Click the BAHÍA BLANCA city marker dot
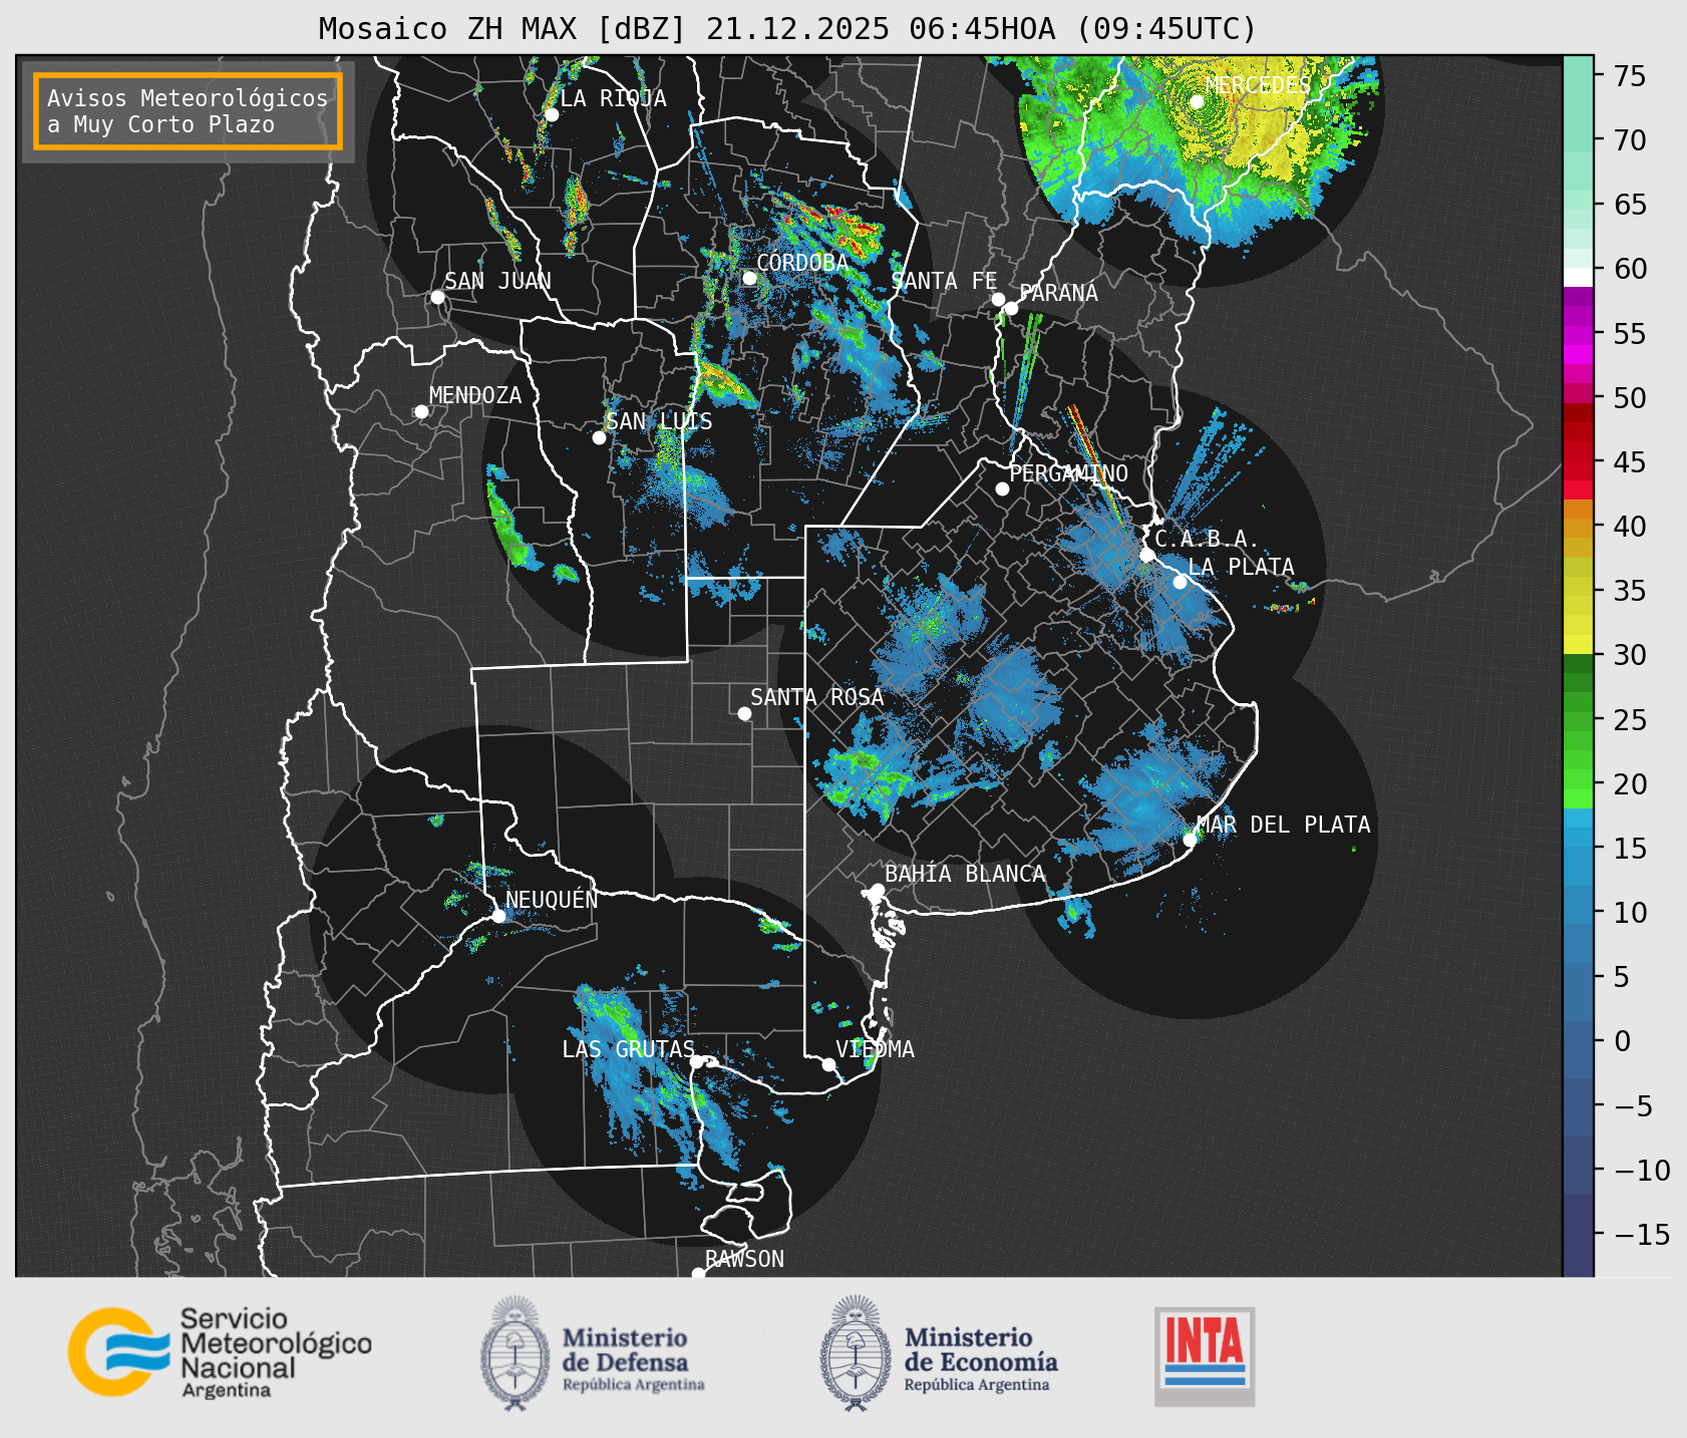Screen dimensions: 1687x1438 click(x=877, y=890)
